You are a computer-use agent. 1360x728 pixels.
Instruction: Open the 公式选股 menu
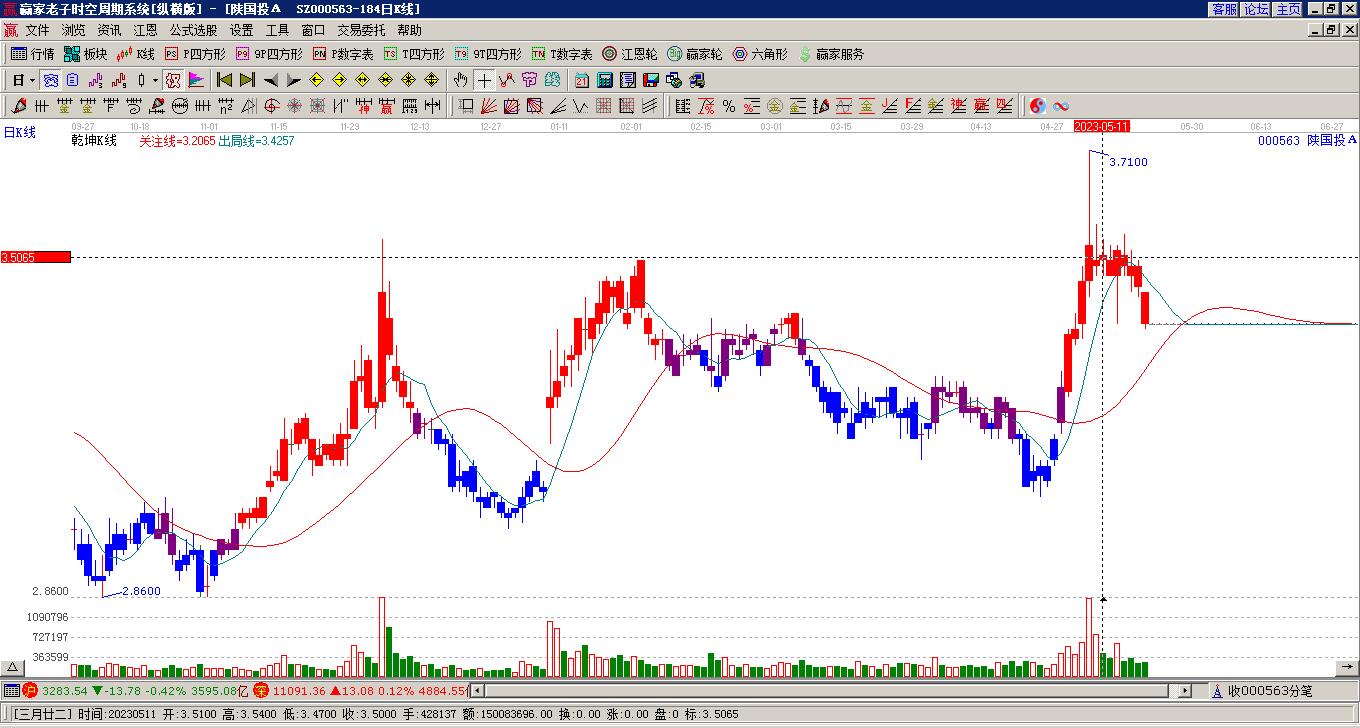pos(193,30)
